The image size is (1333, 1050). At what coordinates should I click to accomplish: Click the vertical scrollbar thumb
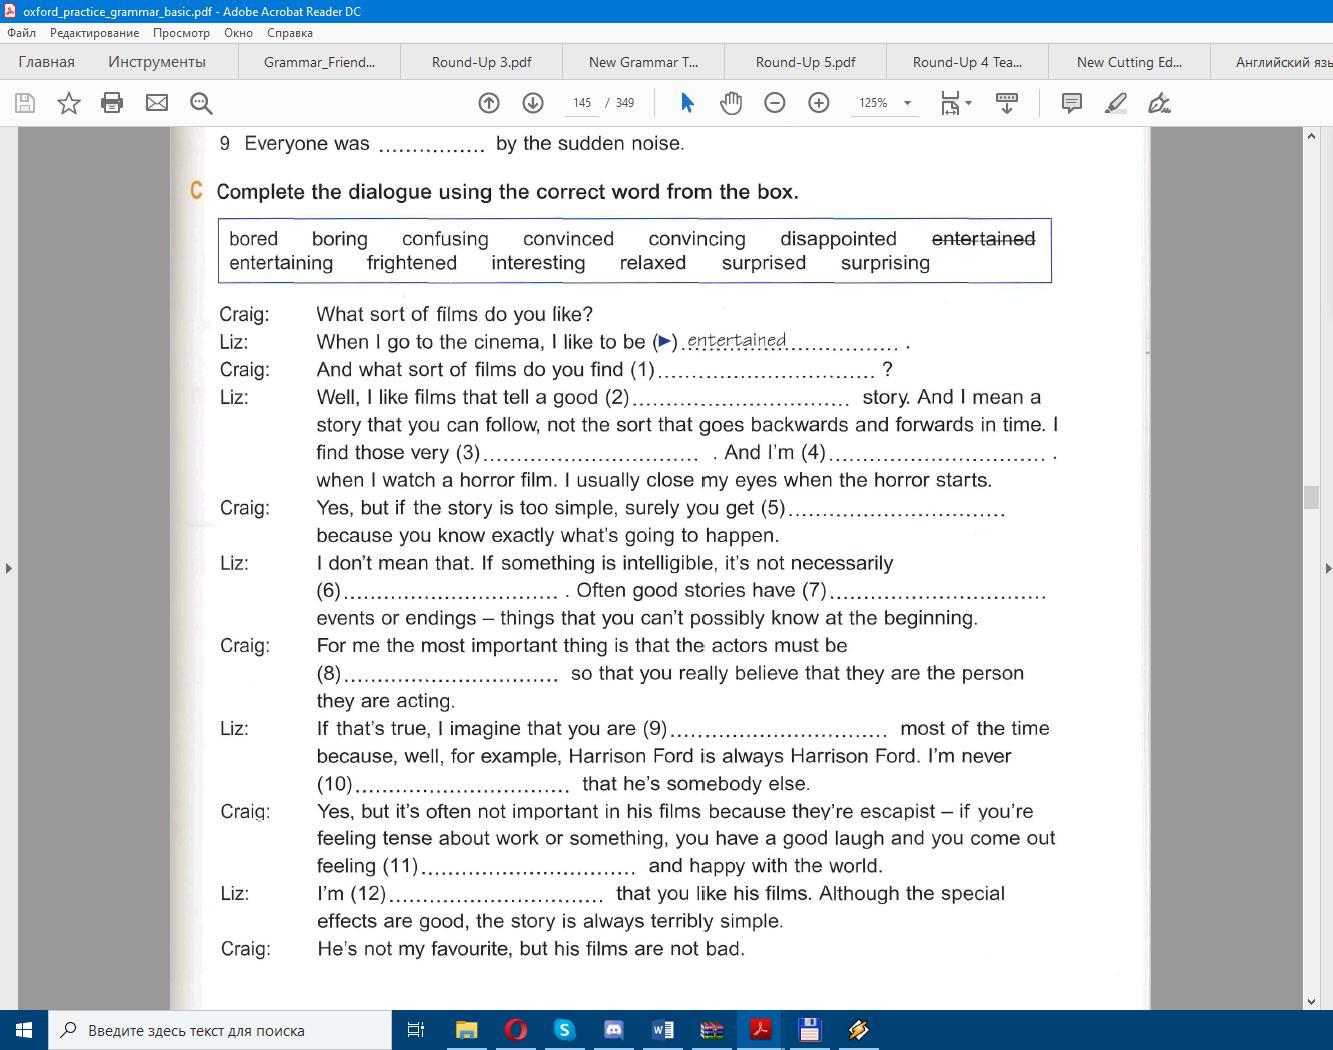click(1311, 497)
